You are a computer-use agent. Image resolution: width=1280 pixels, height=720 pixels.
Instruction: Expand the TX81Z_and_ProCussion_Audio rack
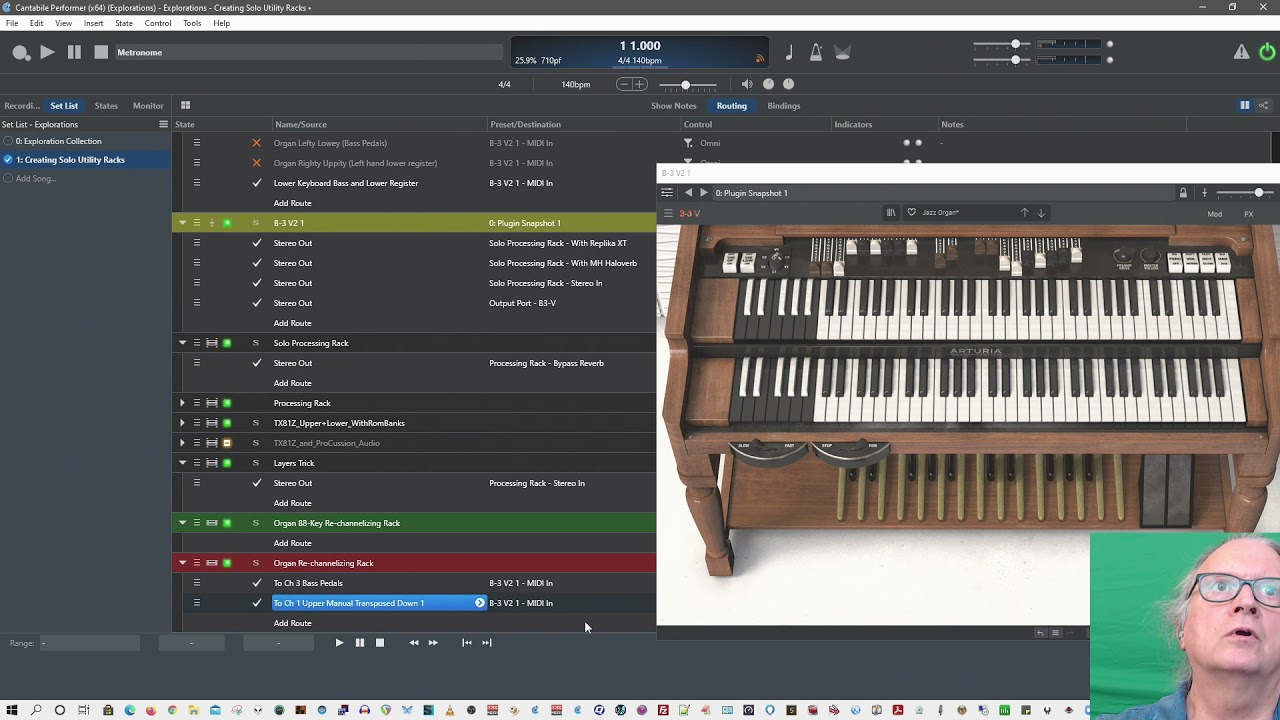click(x=182, y=443)
